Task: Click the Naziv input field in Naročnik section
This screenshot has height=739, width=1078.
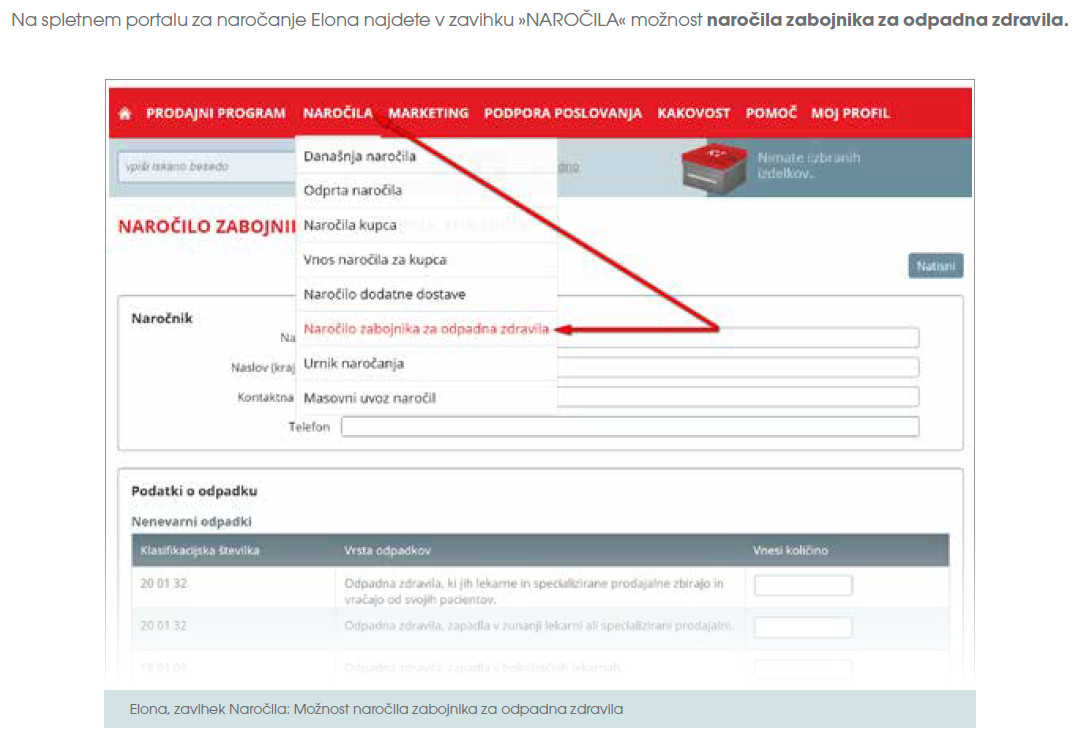Action: [x=738, y=338]
